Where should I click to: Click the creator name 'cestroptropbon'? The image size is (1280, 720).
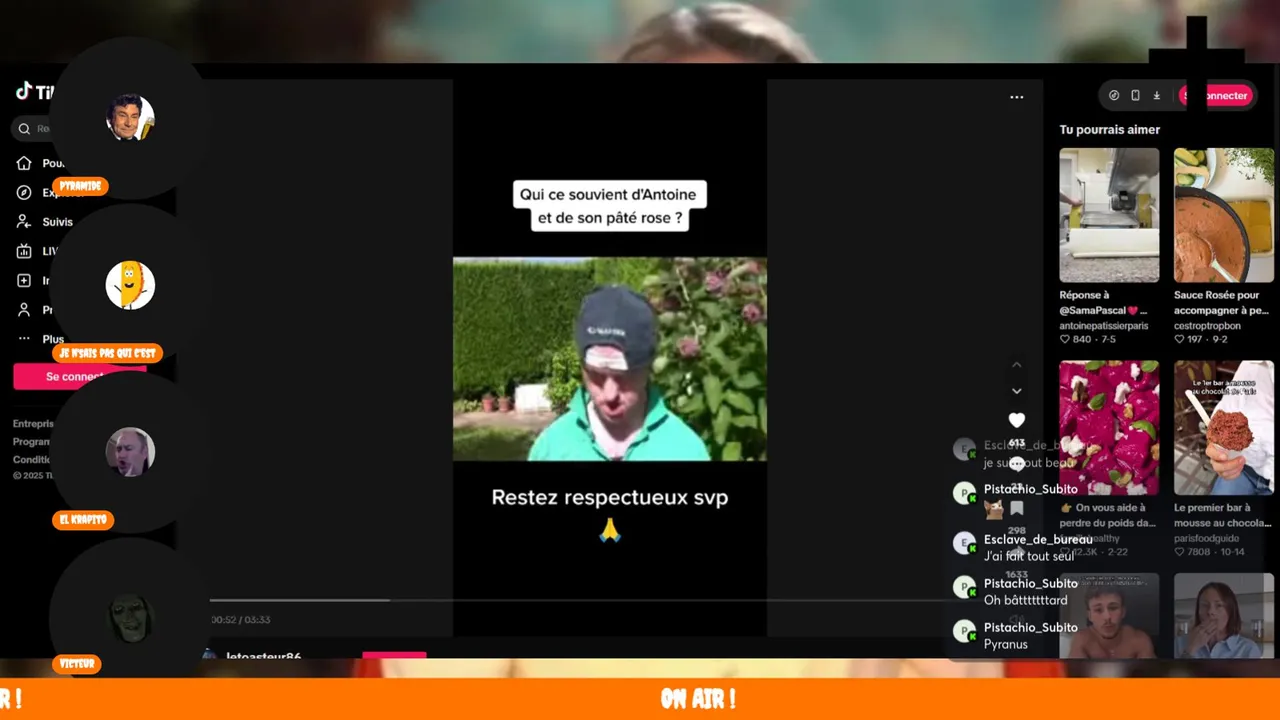(x=1207, y=326)
